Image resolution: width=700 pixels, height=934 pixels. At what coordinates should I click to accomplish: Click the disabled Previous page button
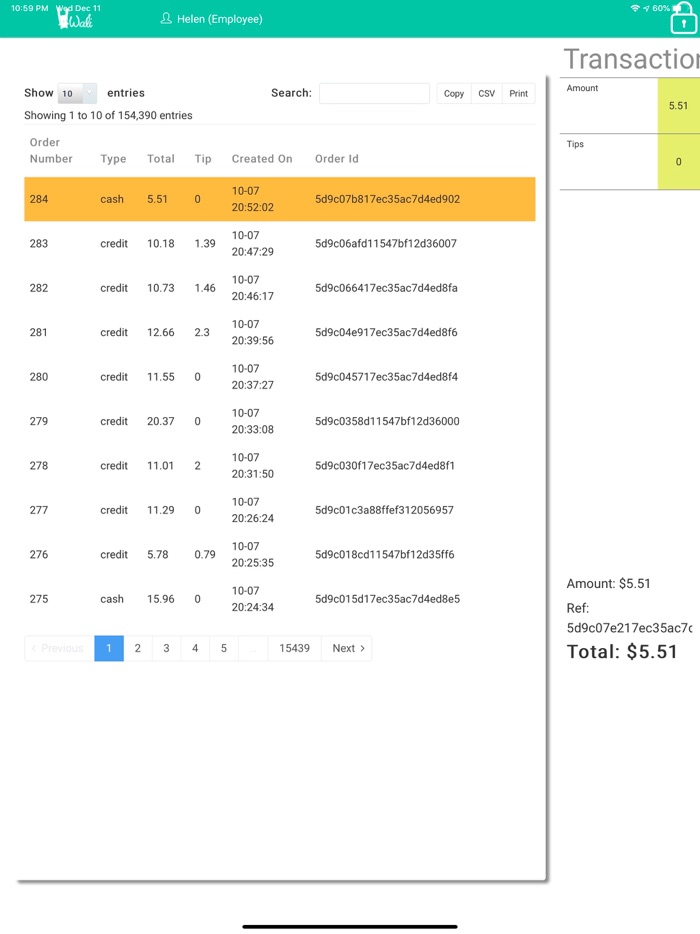(x=59, y=648)
